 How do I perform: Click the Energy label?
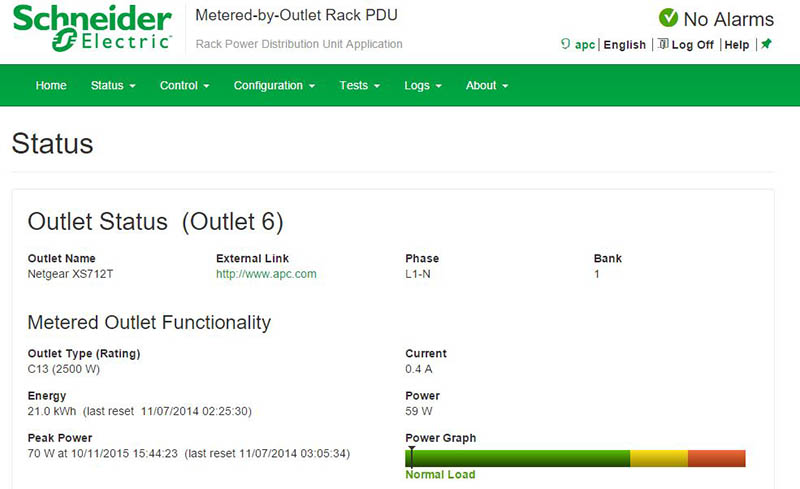click(47, 396)
